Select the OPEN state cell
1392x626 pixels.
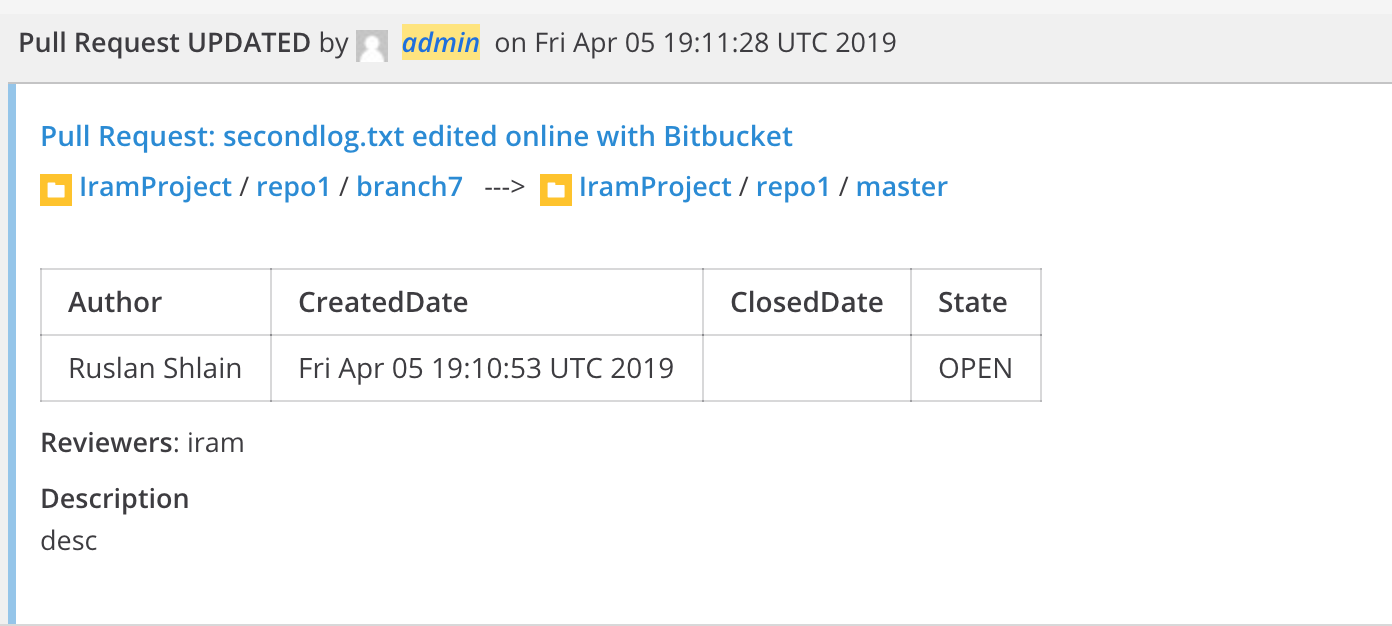(976, 368)
